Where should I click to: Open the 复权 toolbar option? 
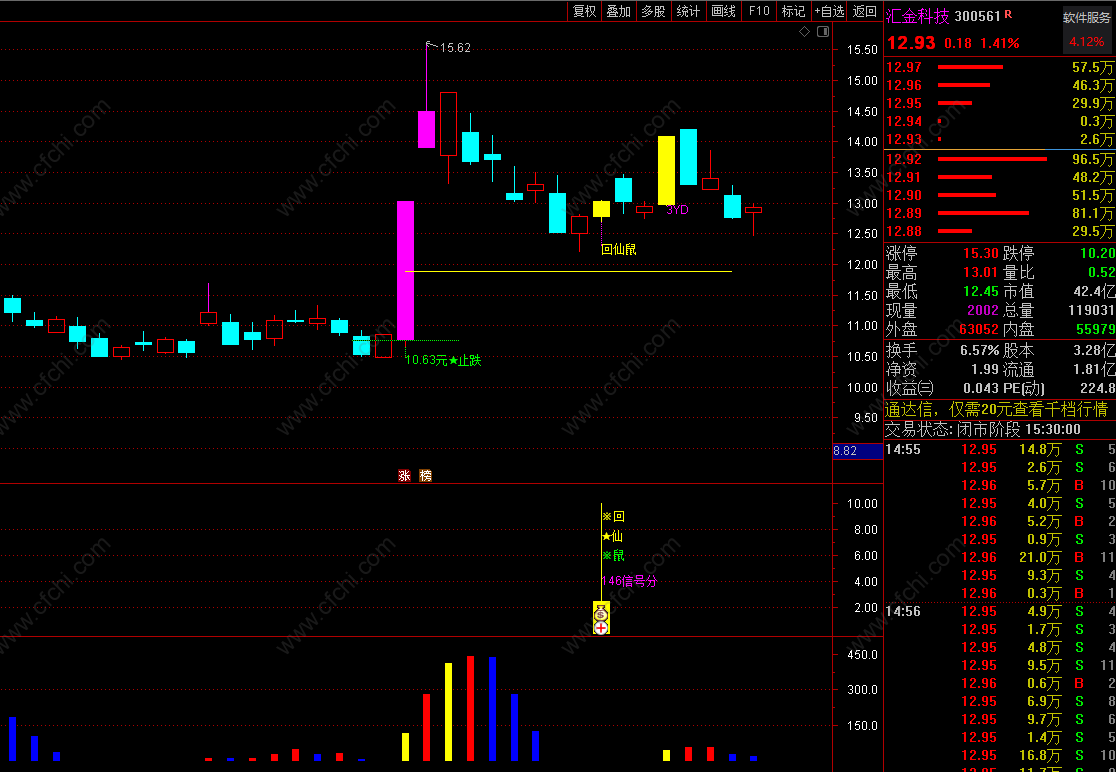(x=584, y=11)
